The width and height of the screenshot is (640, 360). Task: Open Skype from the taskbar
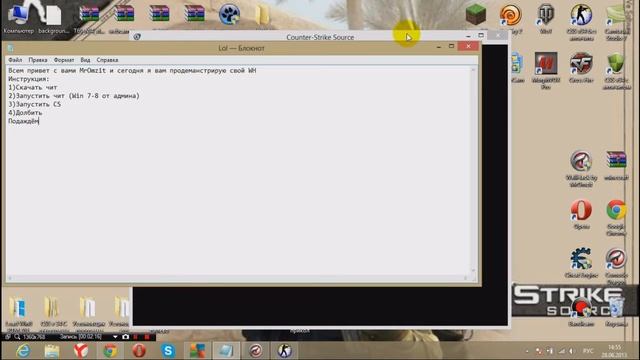(x=168, y=351)
